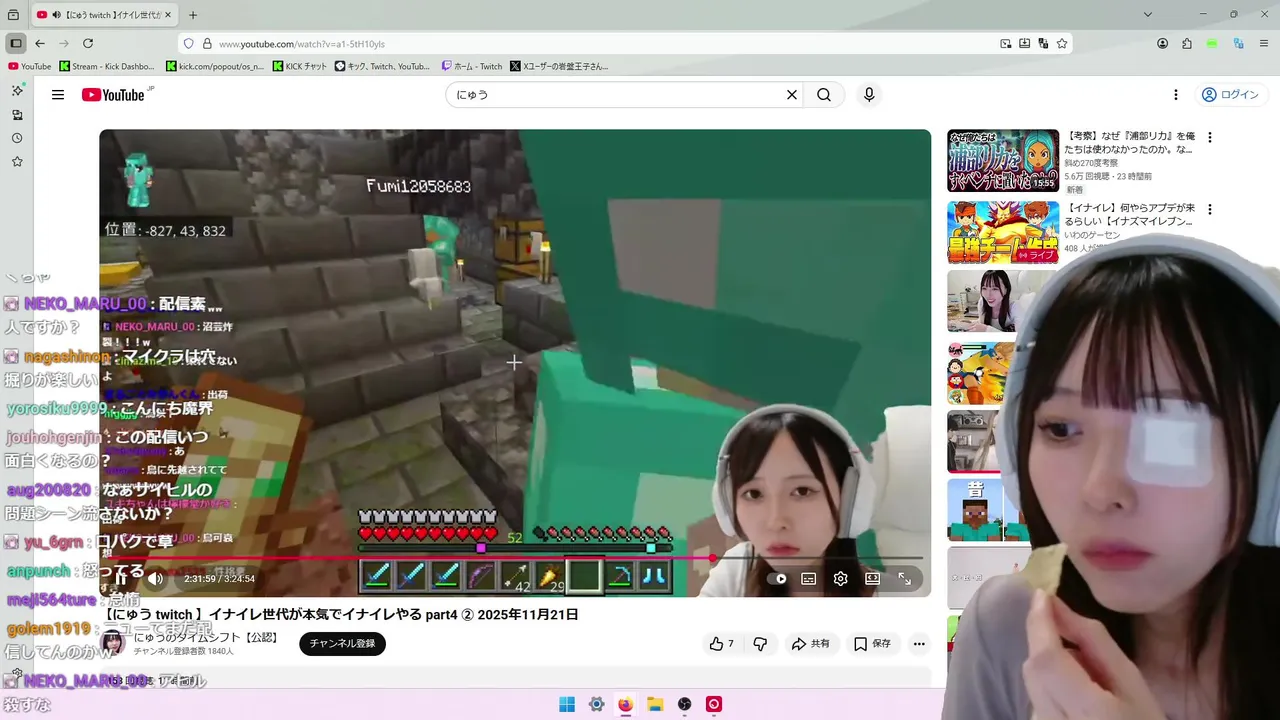Open Settings gear in the taskbar
This screenshot has width=1280, height=720.
[x=596, y=704]
